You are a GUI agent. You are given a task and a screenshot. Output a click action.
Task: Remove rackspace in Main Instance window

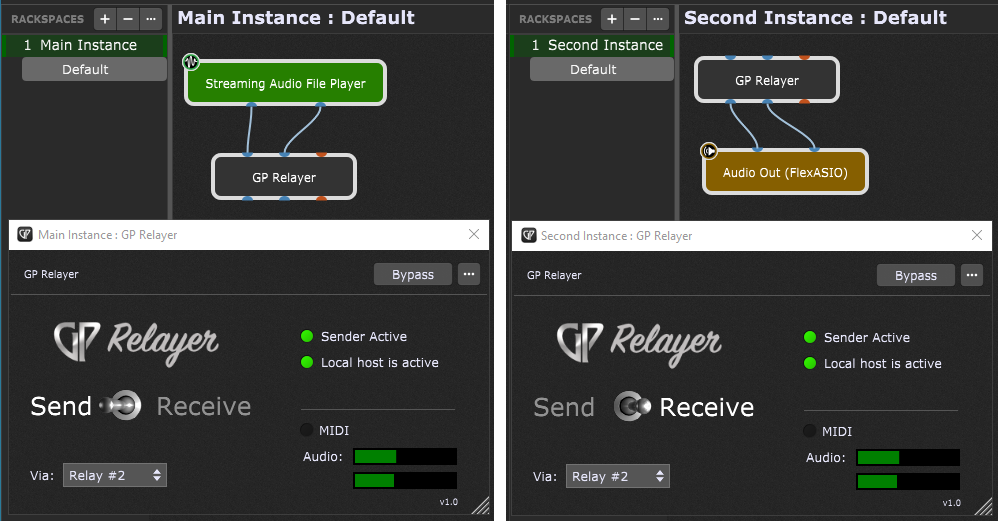pyautogui.click(x=128, y=19)
